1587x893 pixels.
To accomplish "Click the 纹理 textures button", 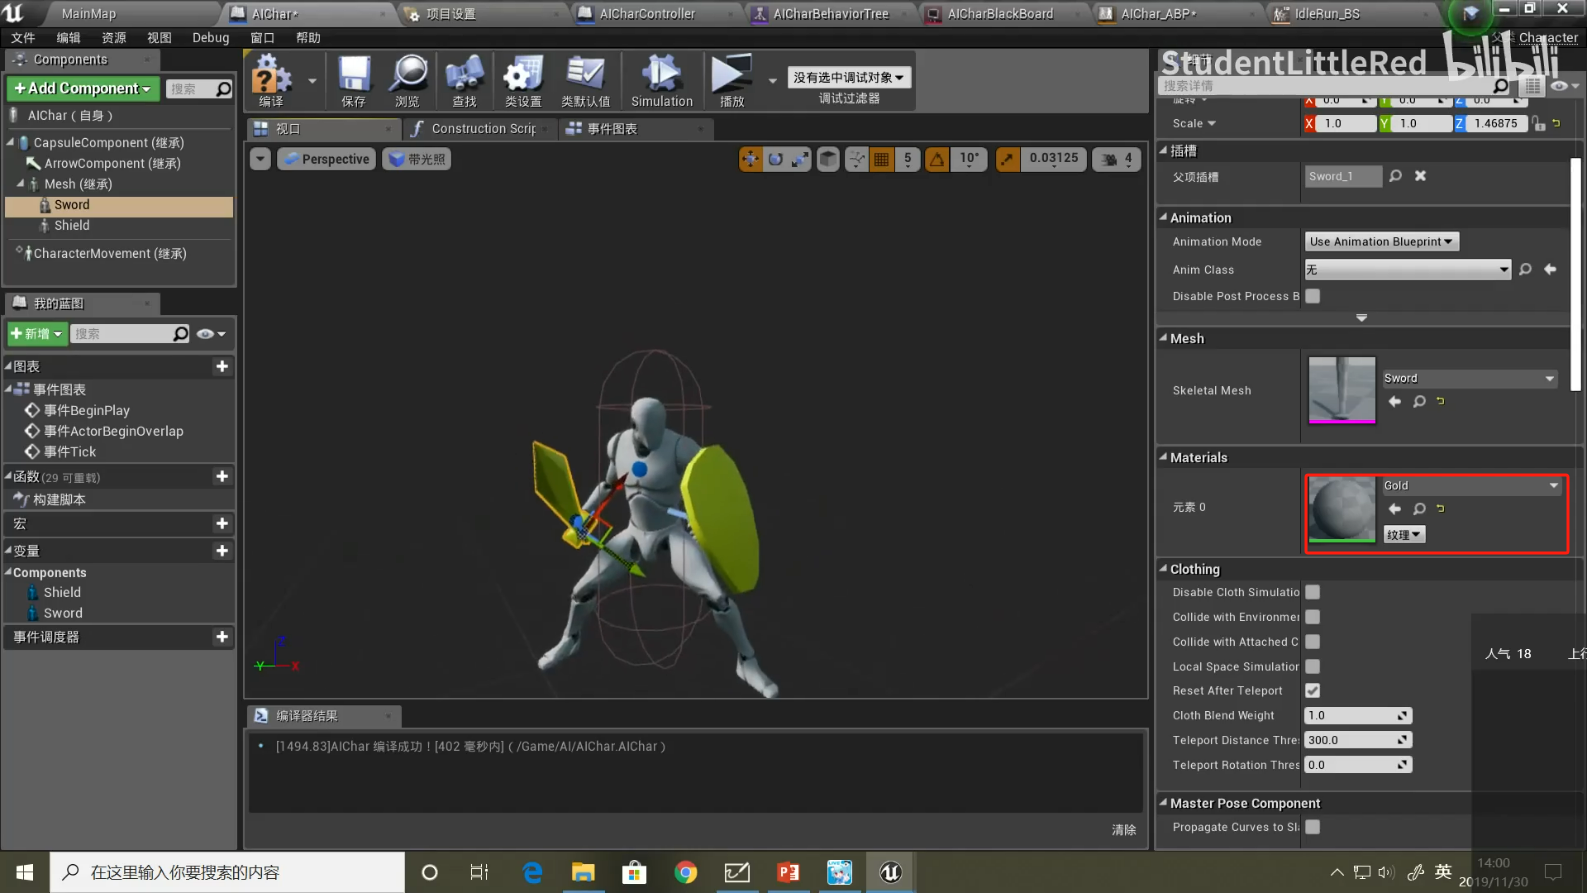I will pos(1404,535).
